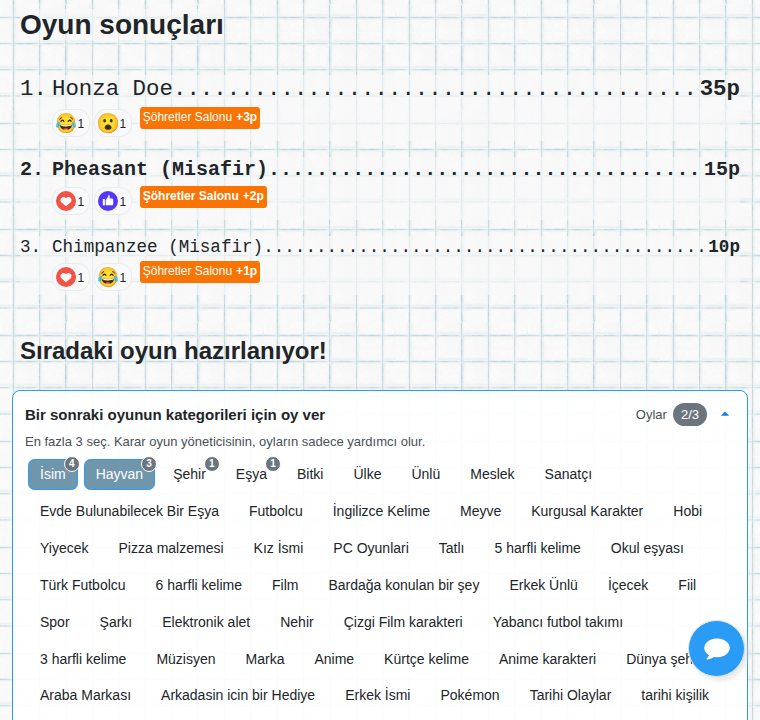Vote for the Bitki category
The image size is (760, 720).
click(310, 474)
